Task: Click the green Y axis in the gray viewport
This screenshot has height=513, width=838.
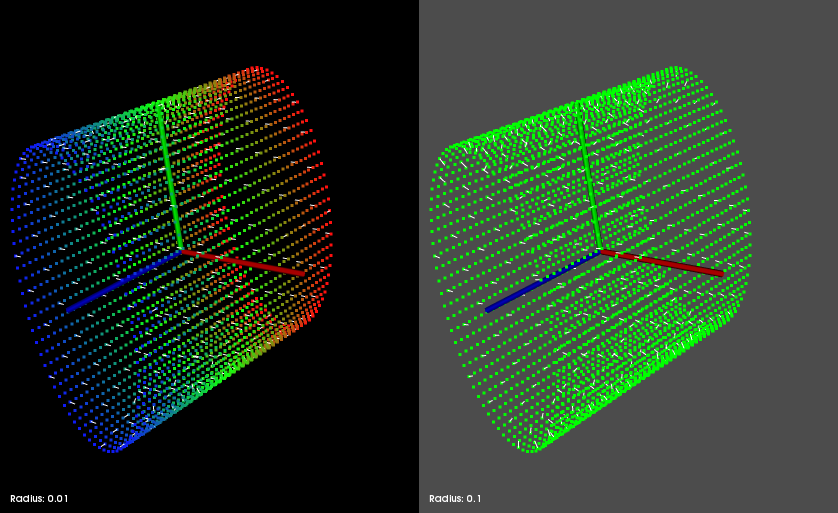Action: tap(590, 180)
